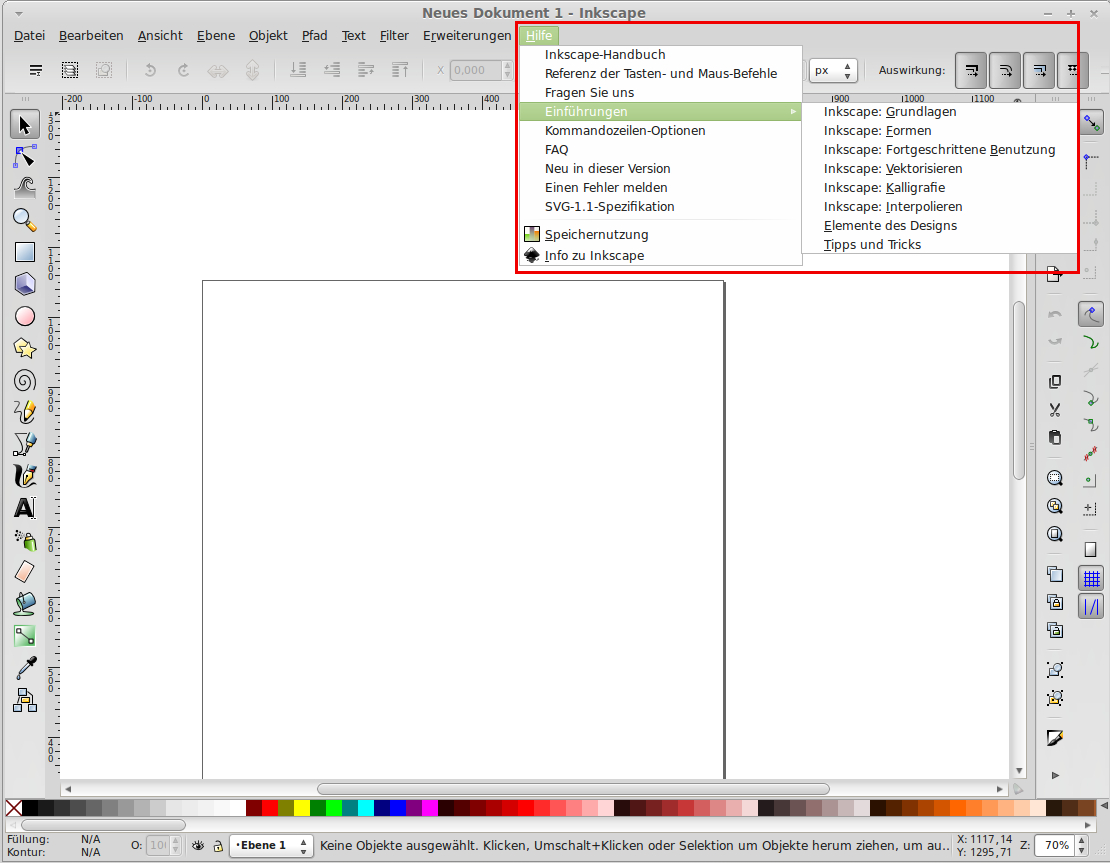
Task: Pick the yellow color swatch
Action: click(302, 808)
